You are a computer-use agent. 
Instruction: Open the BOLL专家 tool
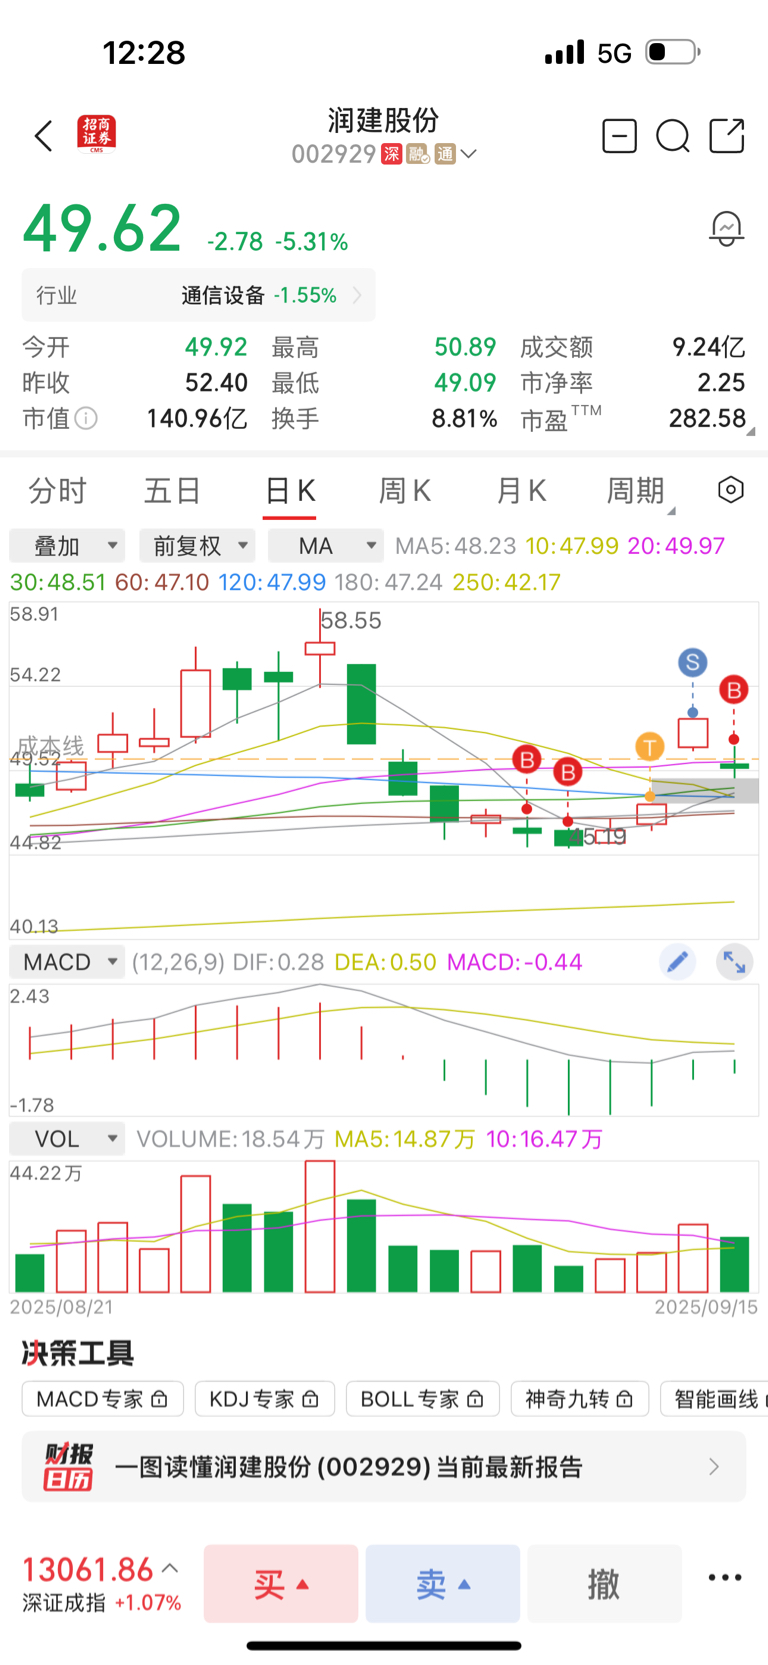(x=422, y=1399)
